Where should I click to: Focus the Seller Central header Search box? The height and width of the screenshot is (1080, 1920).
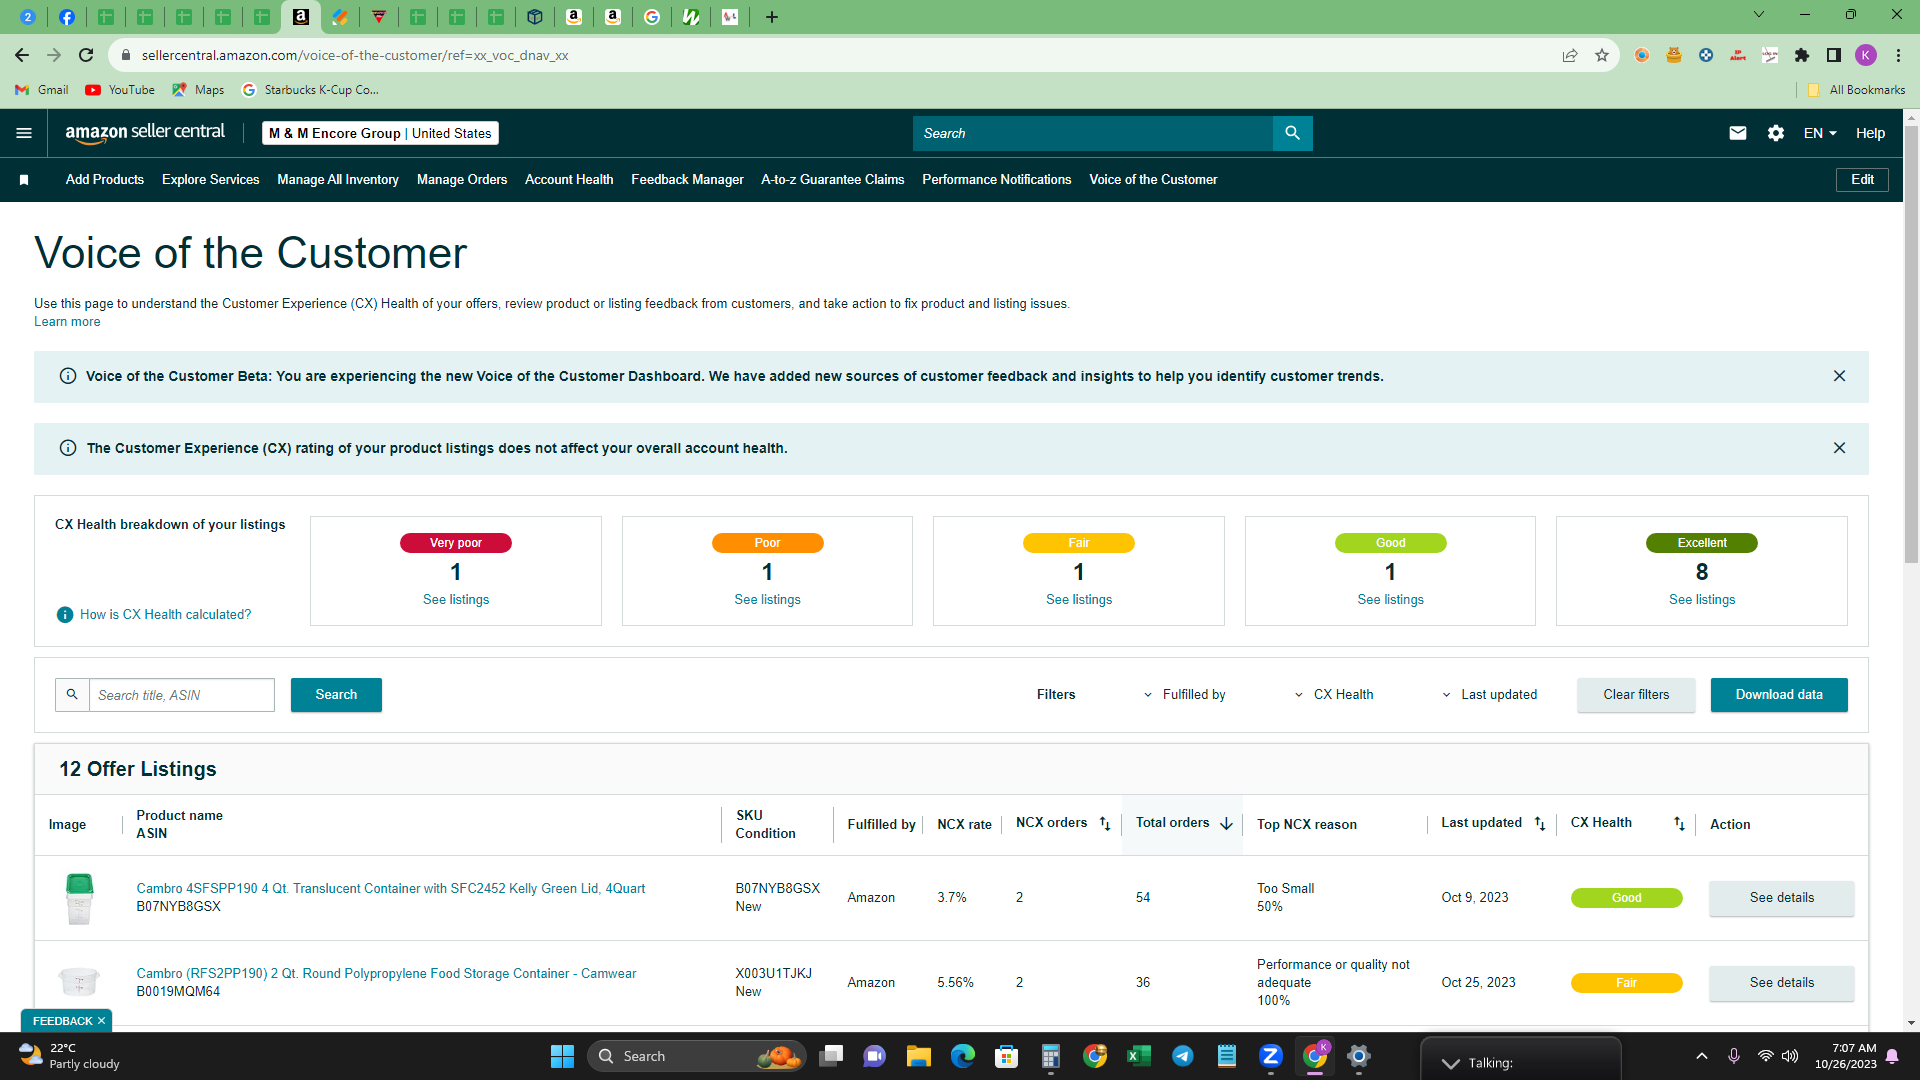click(1092, 133)
